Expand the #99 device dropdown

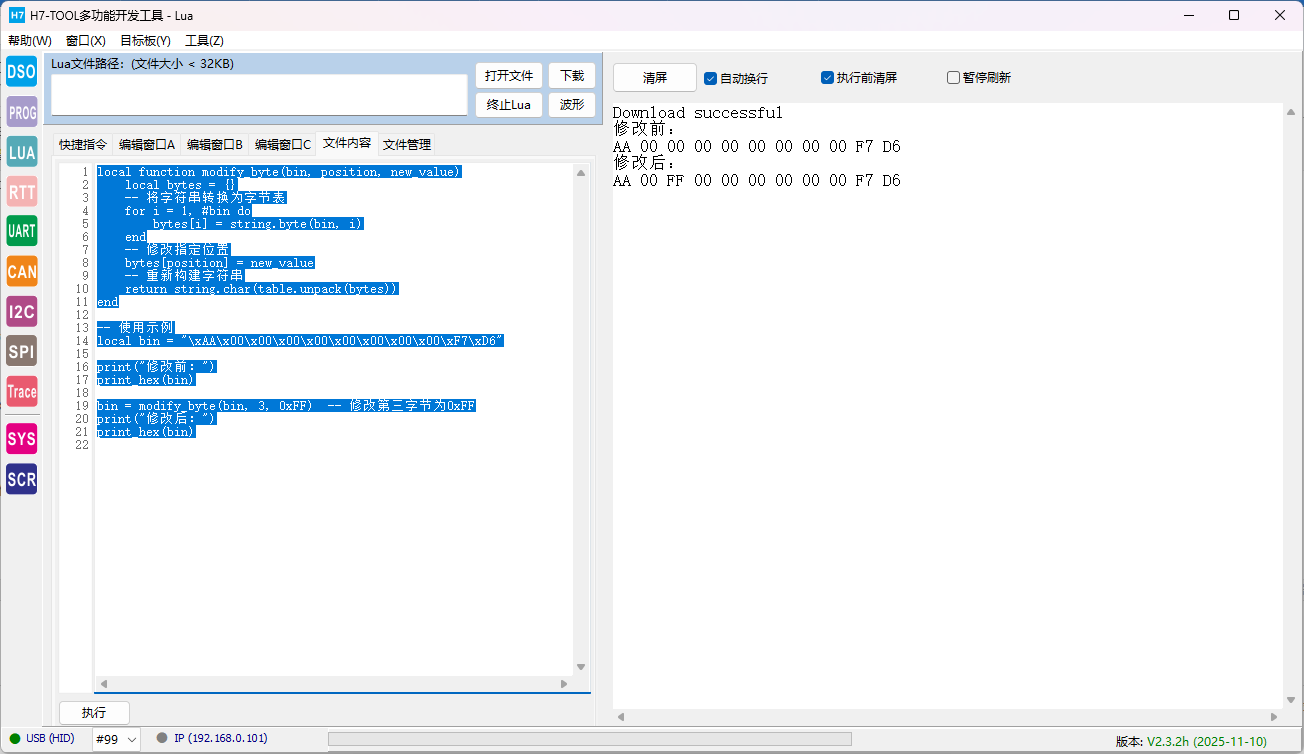(116, 739)
